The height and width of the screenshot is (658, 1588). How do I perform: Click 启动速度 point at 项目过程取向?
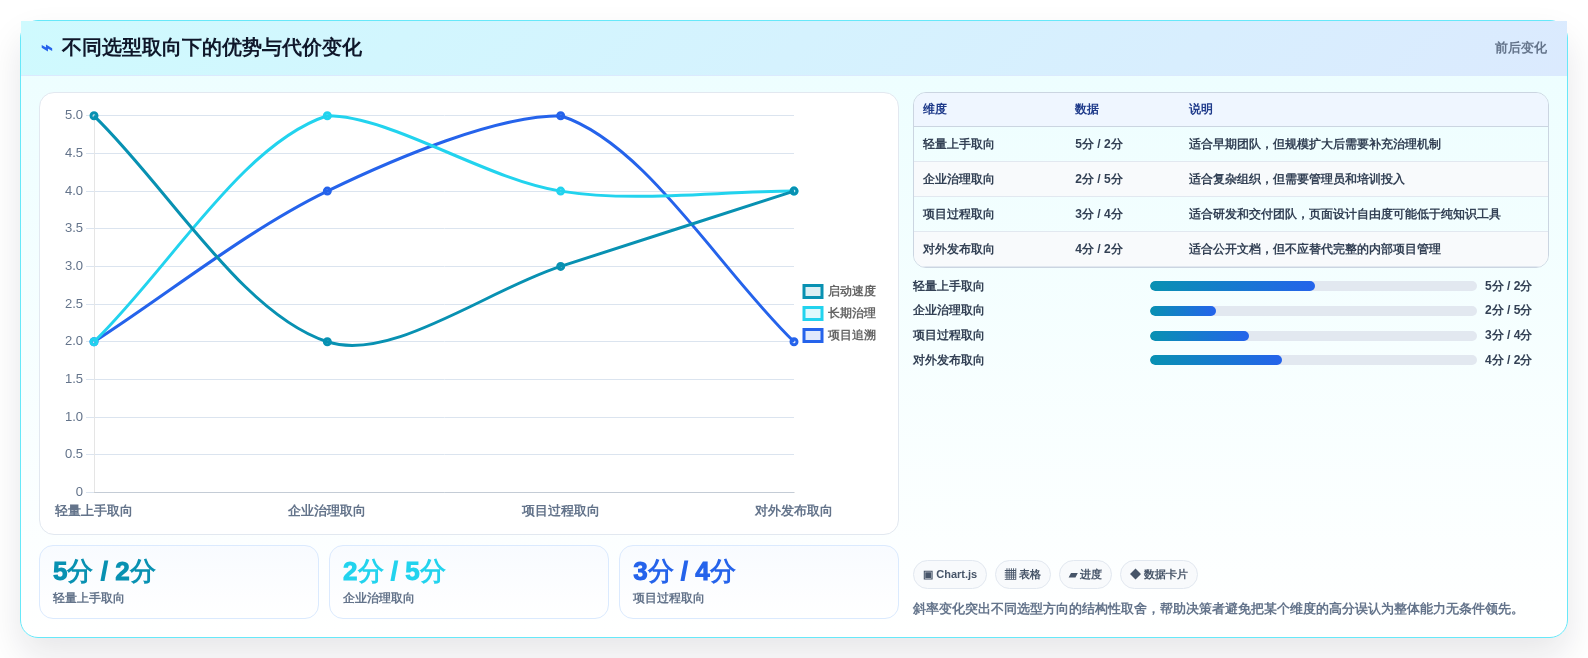coord(560,266)
